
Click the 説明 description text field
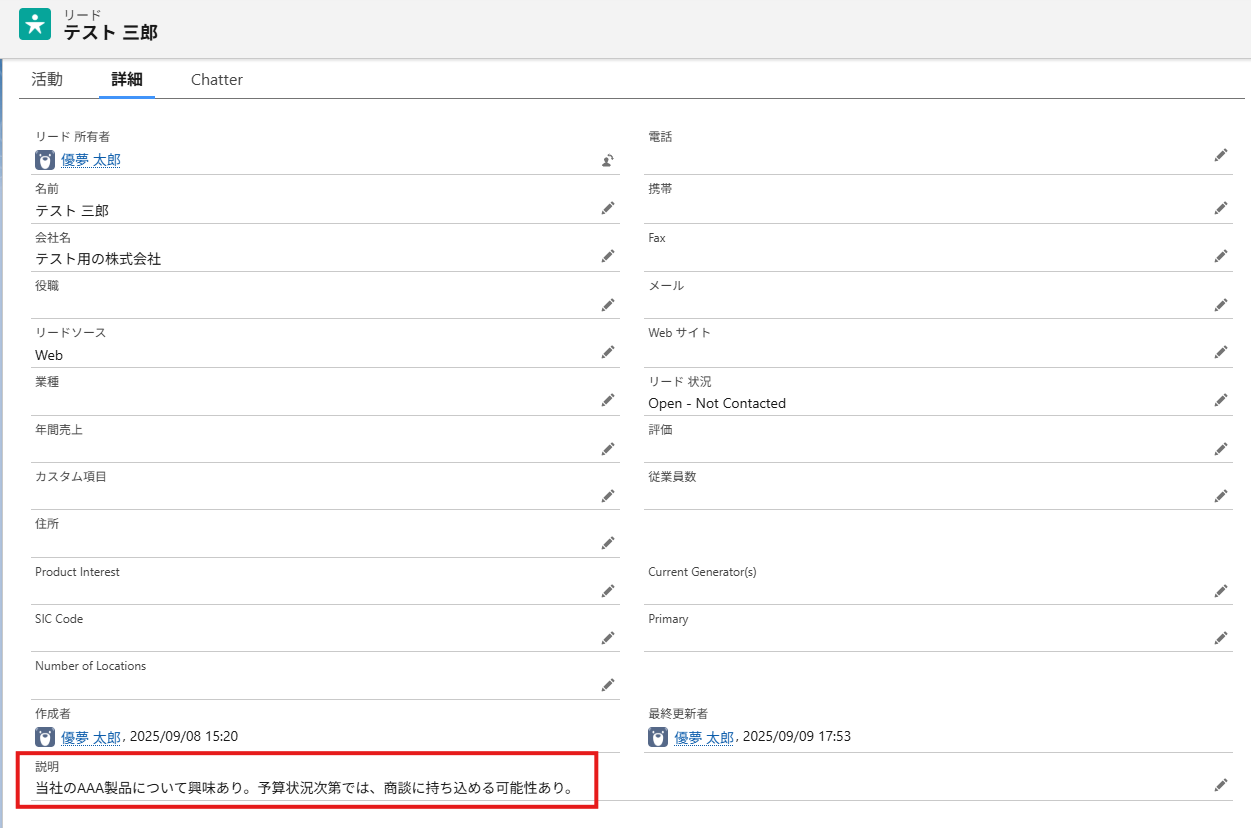coord(304,788)
